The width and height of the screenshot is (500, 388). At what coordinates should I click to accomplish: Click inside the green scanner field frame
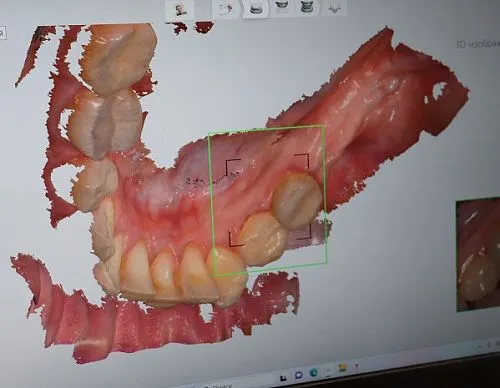coord(268,200)
